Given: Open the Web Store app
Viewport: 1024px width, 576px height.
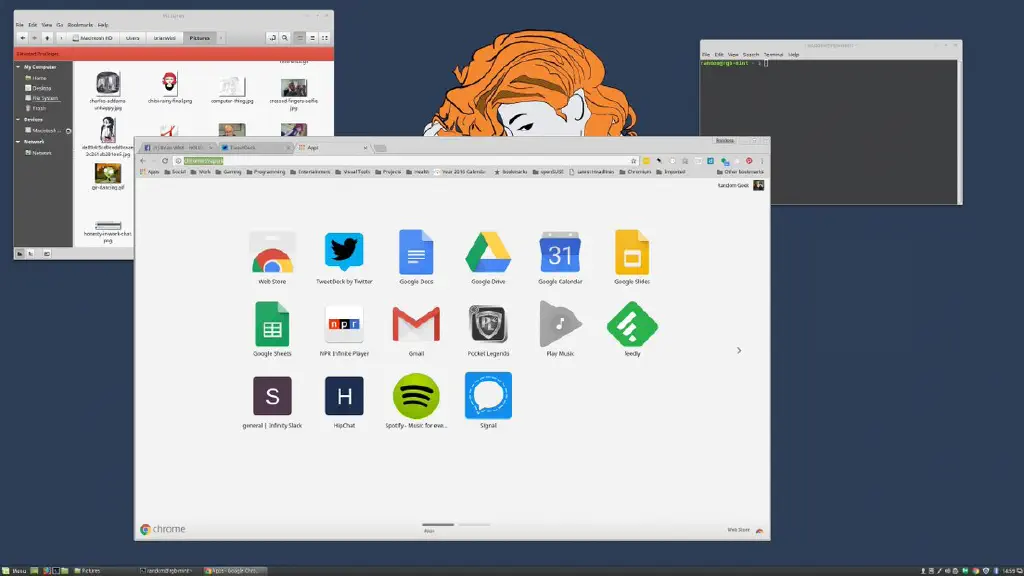Looking at the screenshot, I should (x=272, y=257).
